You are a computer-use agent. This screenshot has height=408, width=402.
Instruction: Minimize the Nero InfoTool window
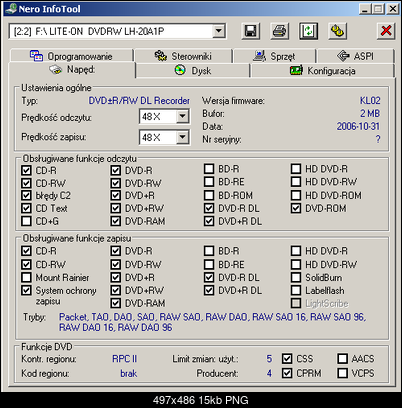(365, 9)
